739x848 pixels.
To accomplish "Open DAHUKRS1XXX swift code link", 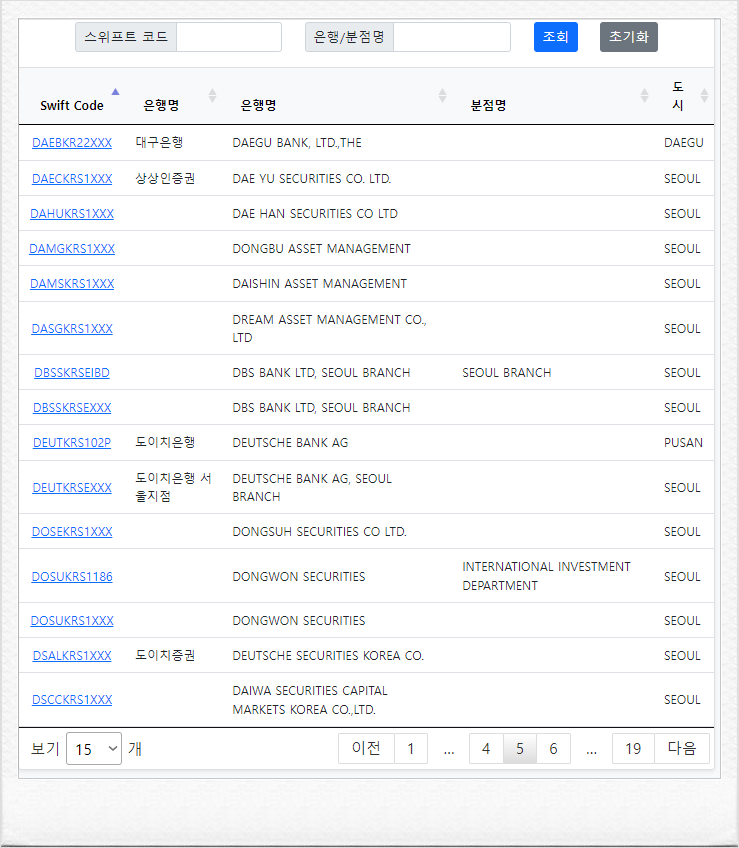I will pyautogui.click(x=72, y=214).
